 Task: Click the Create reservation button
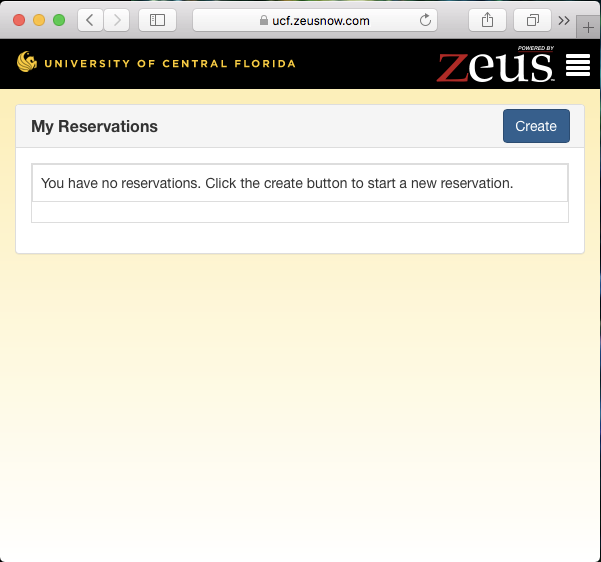click(x=536, y=126)
